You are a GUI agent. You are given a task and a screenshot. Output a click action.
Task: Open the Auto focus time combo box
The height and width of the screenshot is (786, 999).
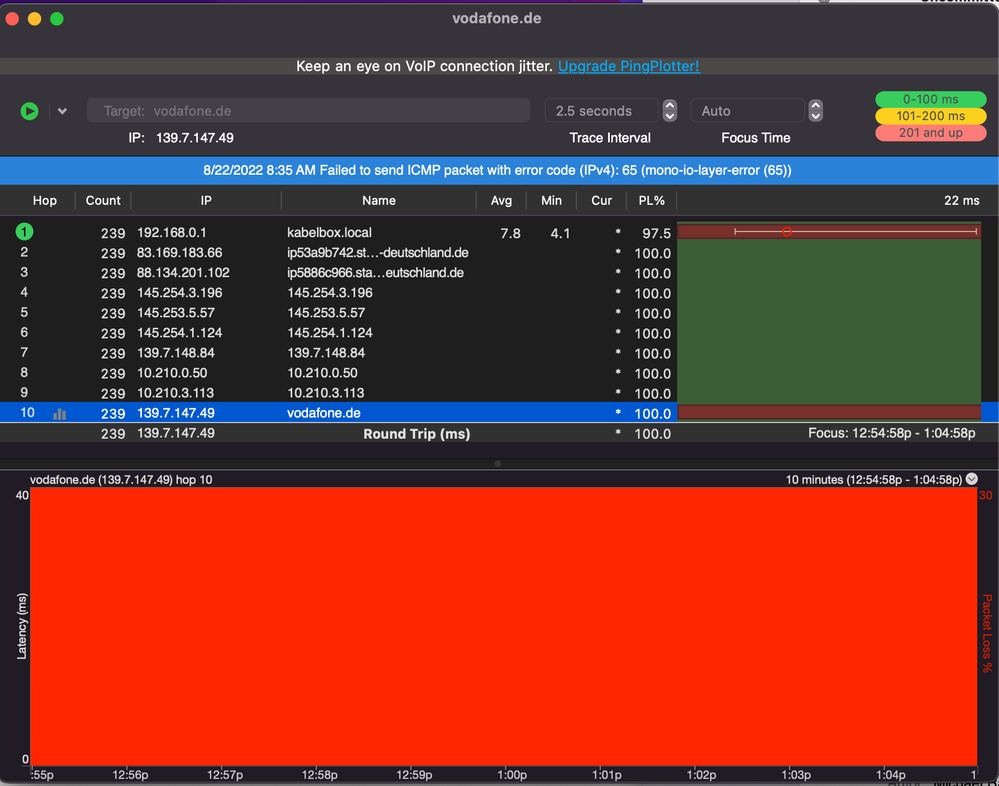click(747, 111)
